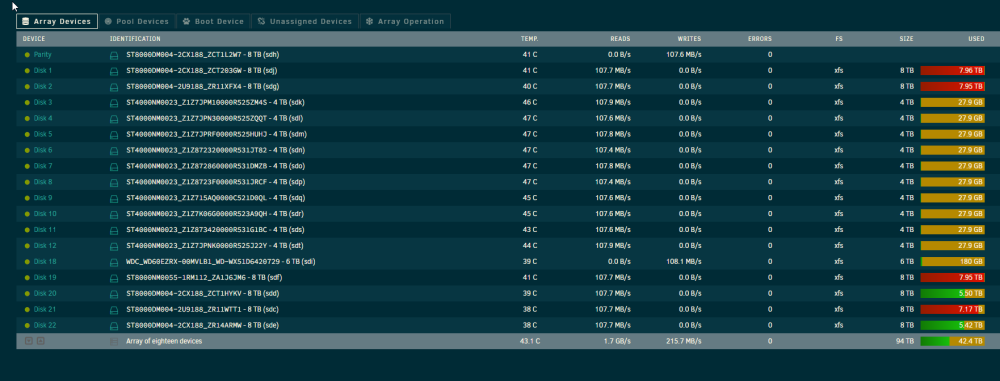The width and height of the screenshot is (1000, 381).
Task: Click the IDENTIFICATION column header
Action: point(135,39)
